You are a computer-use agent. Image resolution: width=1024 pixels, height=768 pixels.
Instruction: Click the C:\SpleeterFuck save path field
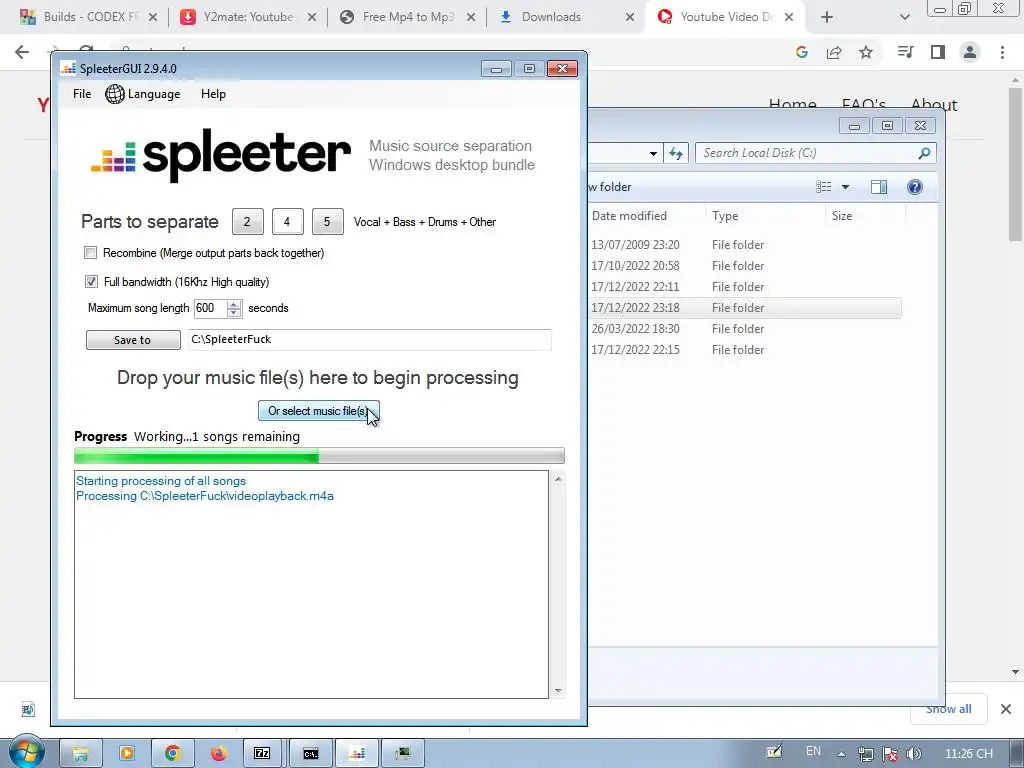click(370, 340)
